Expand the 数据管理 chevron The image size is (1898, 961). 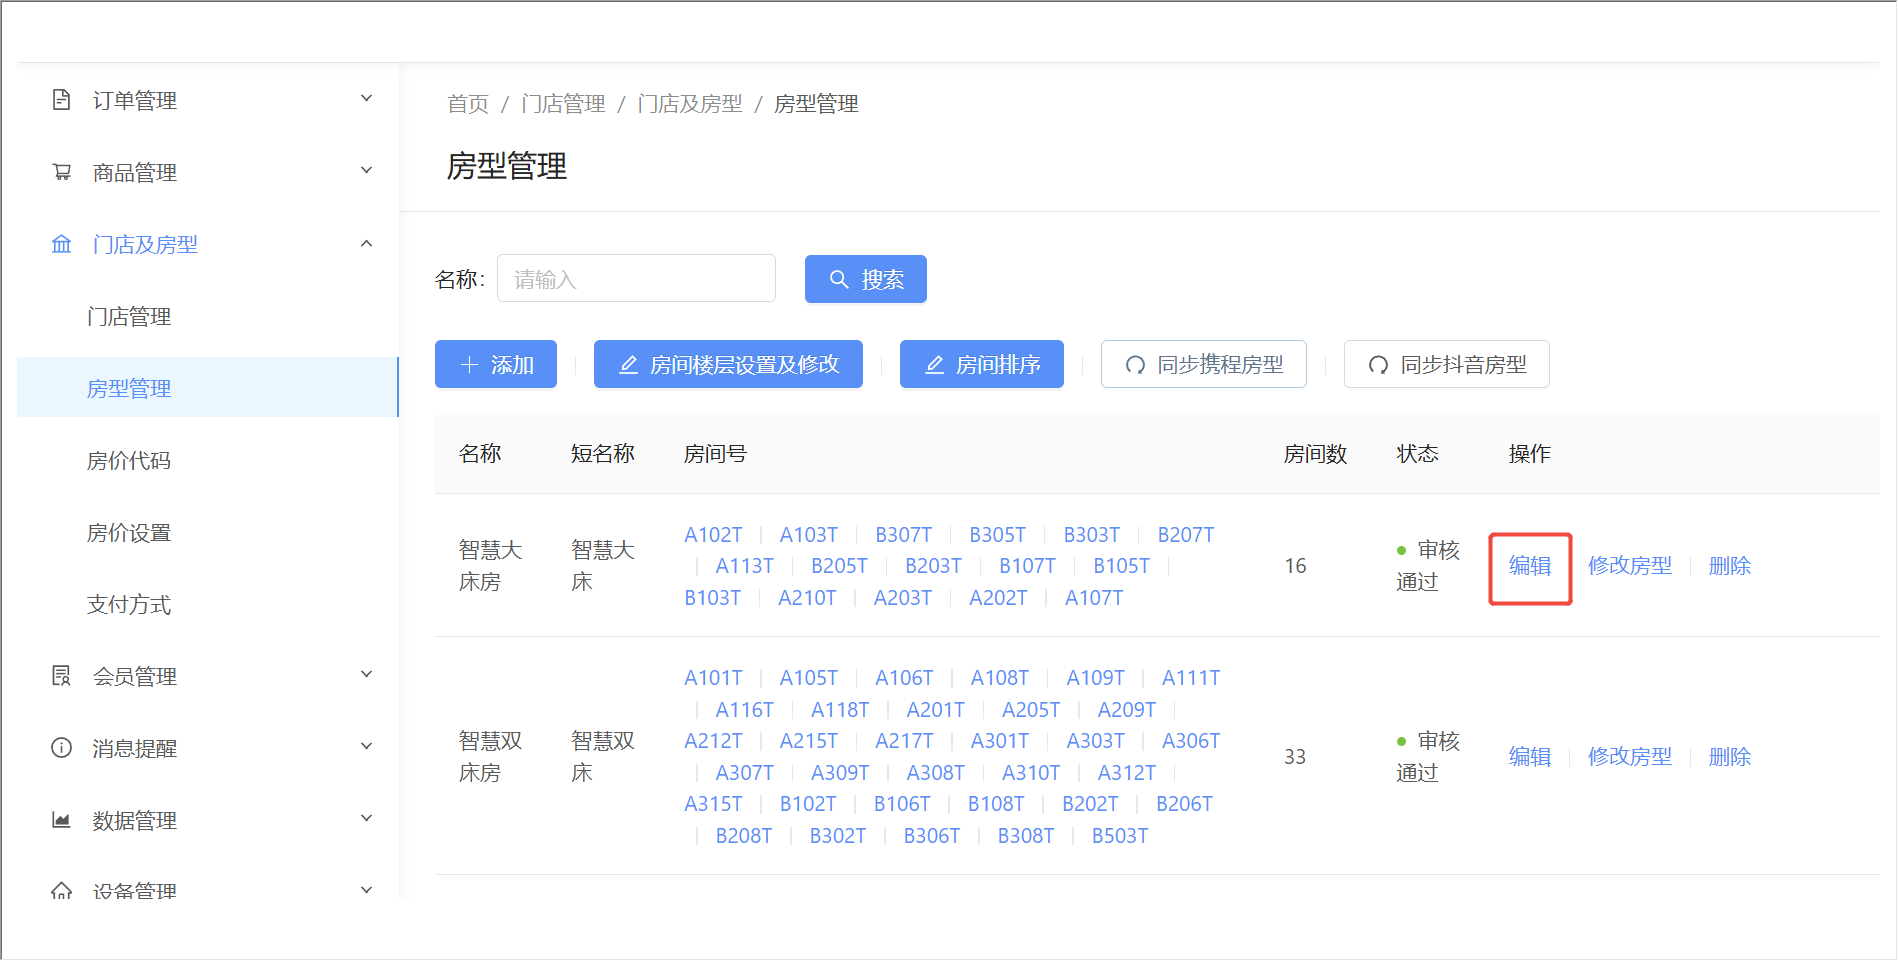[x=366, y=818]
